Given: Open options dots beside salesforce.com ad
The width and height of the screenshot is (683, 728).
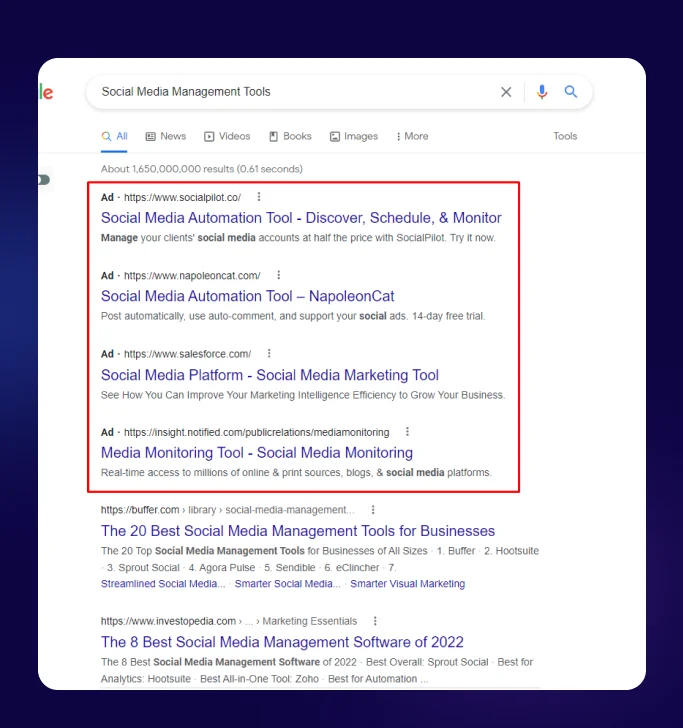Looking at the screenshot, I should pos(269,353).
